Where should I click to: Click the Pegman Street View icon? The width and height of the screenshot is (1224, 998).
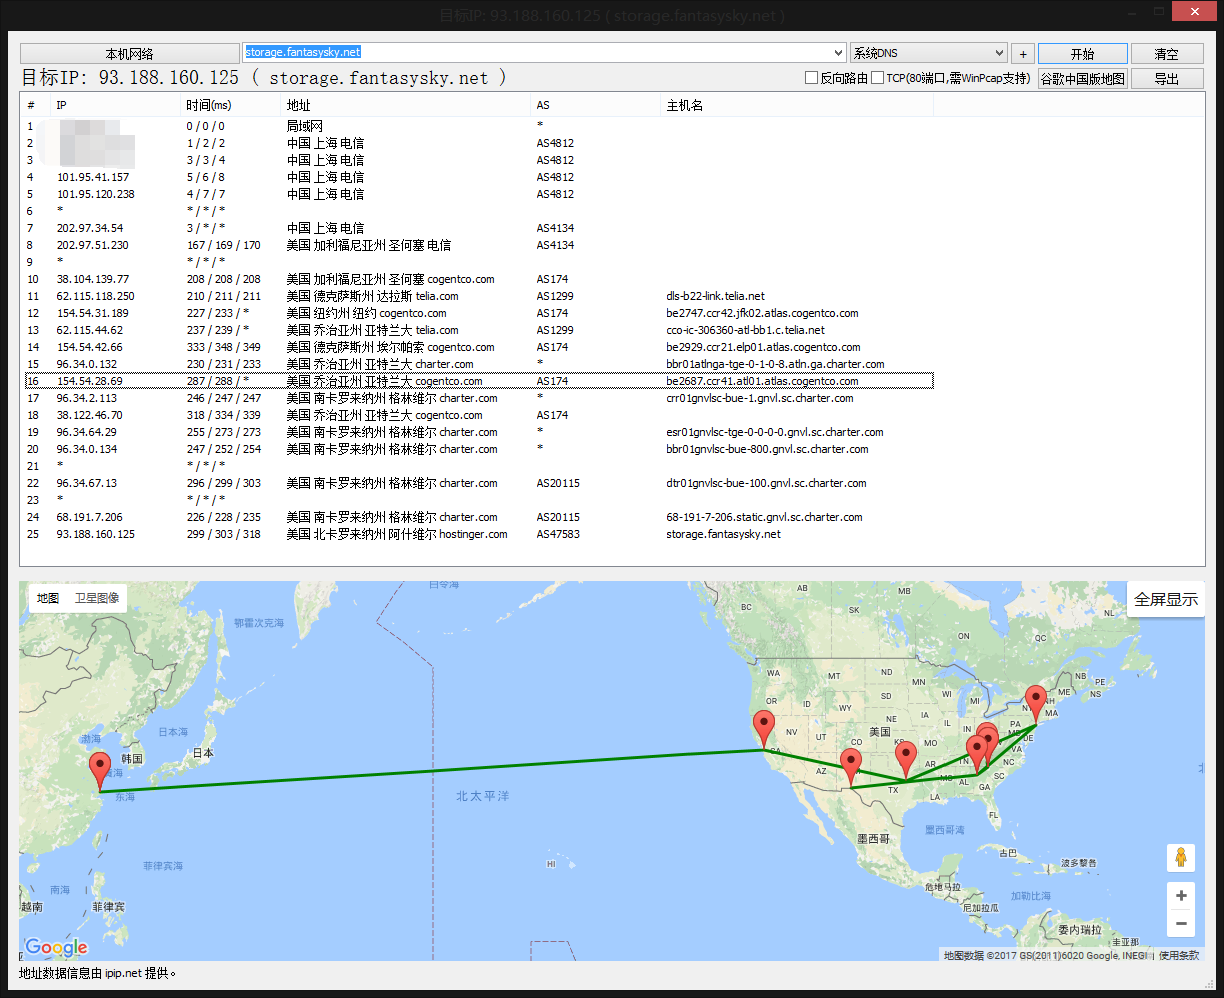[x=1181, y=858]
